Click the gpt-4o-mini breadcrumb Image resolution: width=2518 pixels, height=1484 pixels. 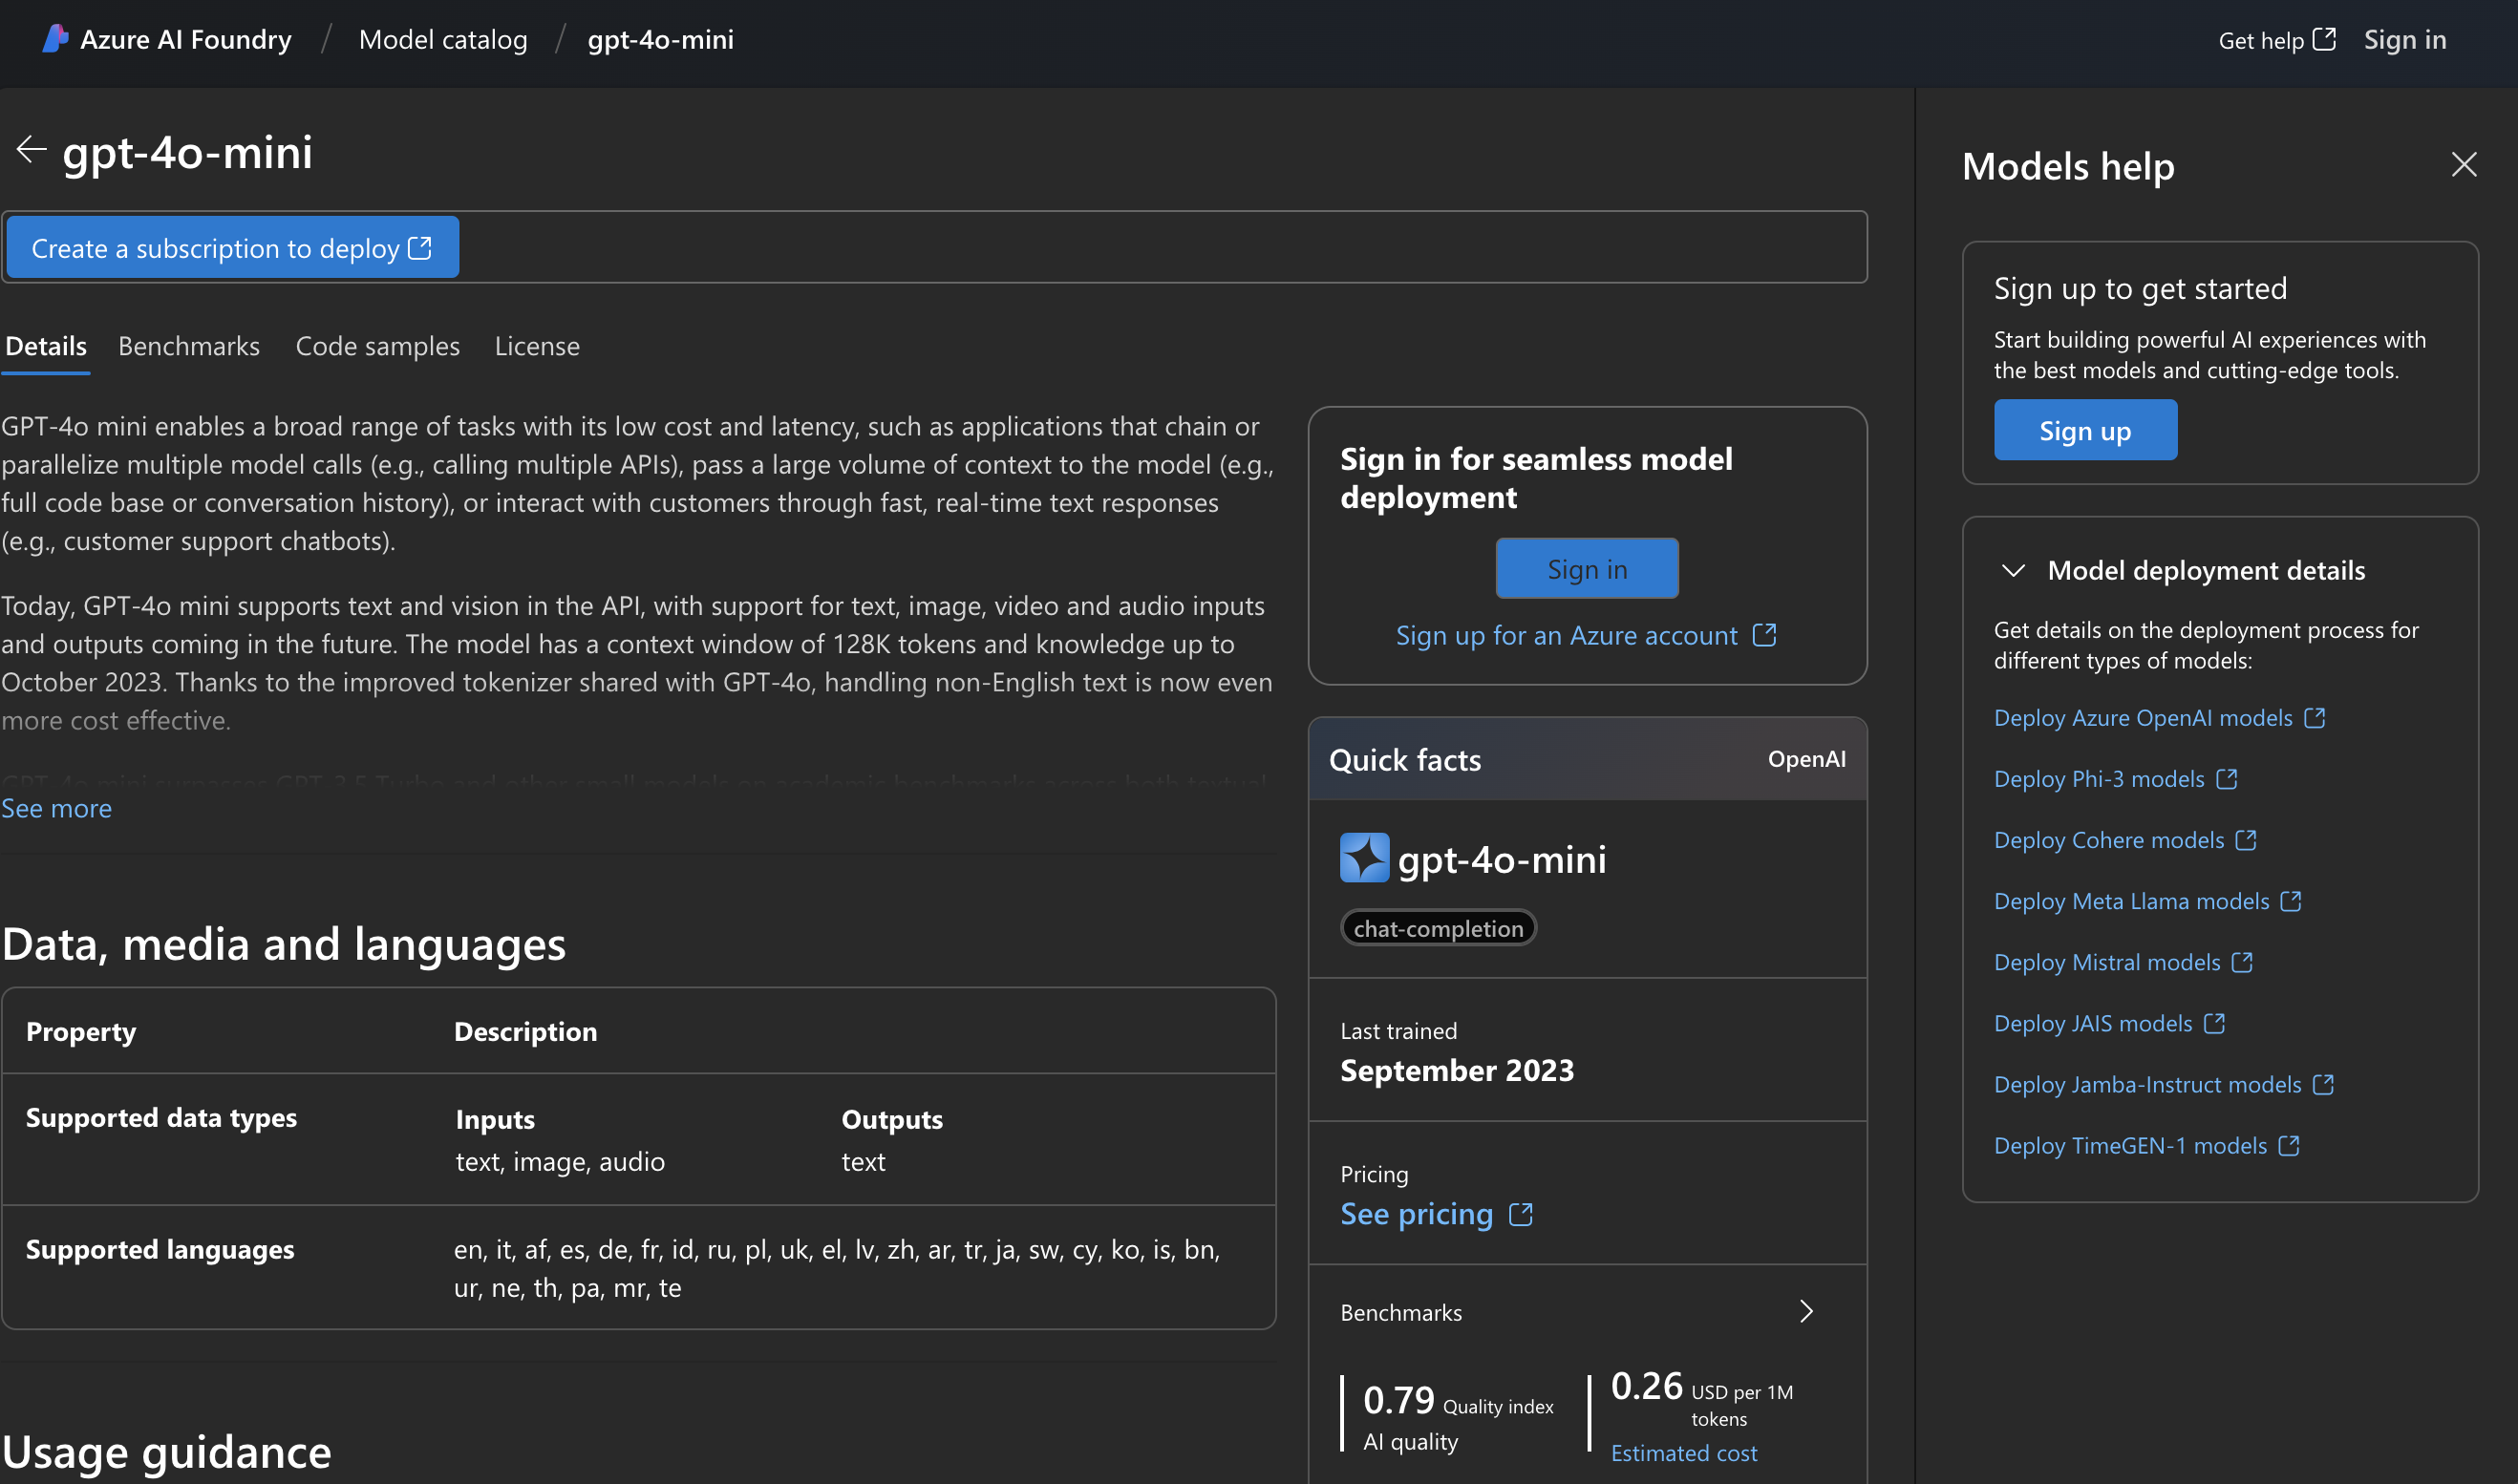click(661, 39)
